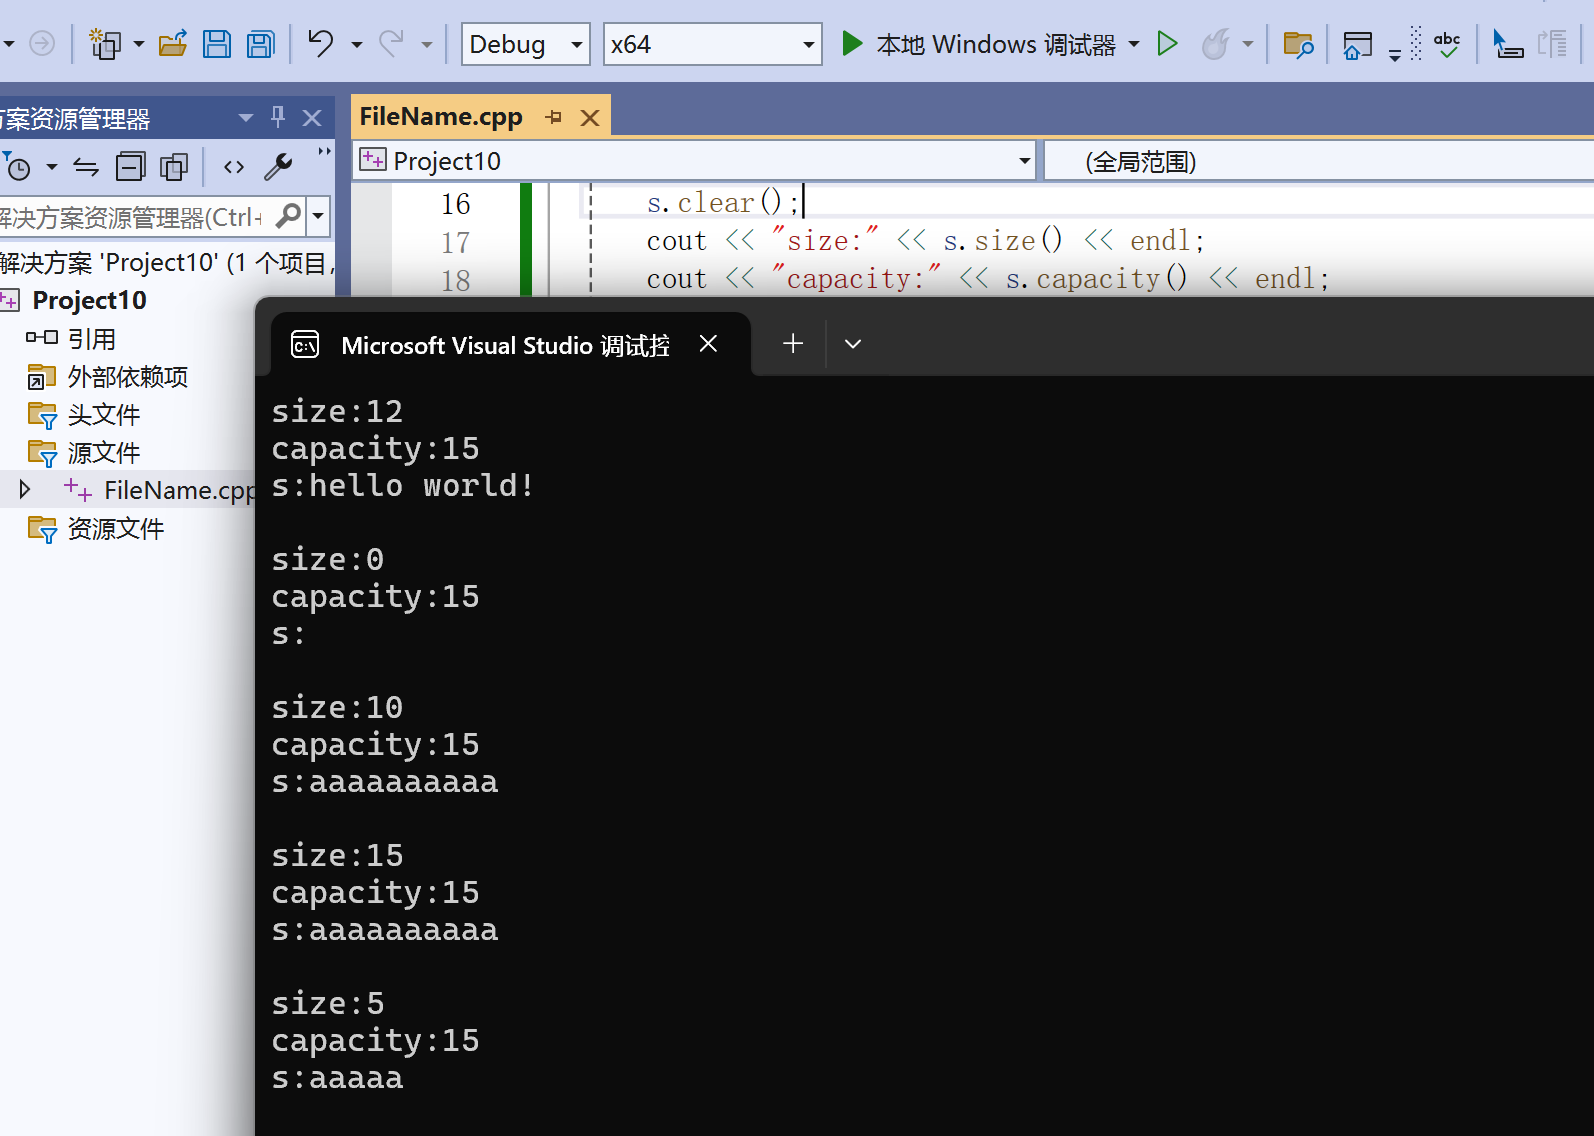Open the search options dropdown in Solution Explorer

pyautogui.click(x=318, y=215)
